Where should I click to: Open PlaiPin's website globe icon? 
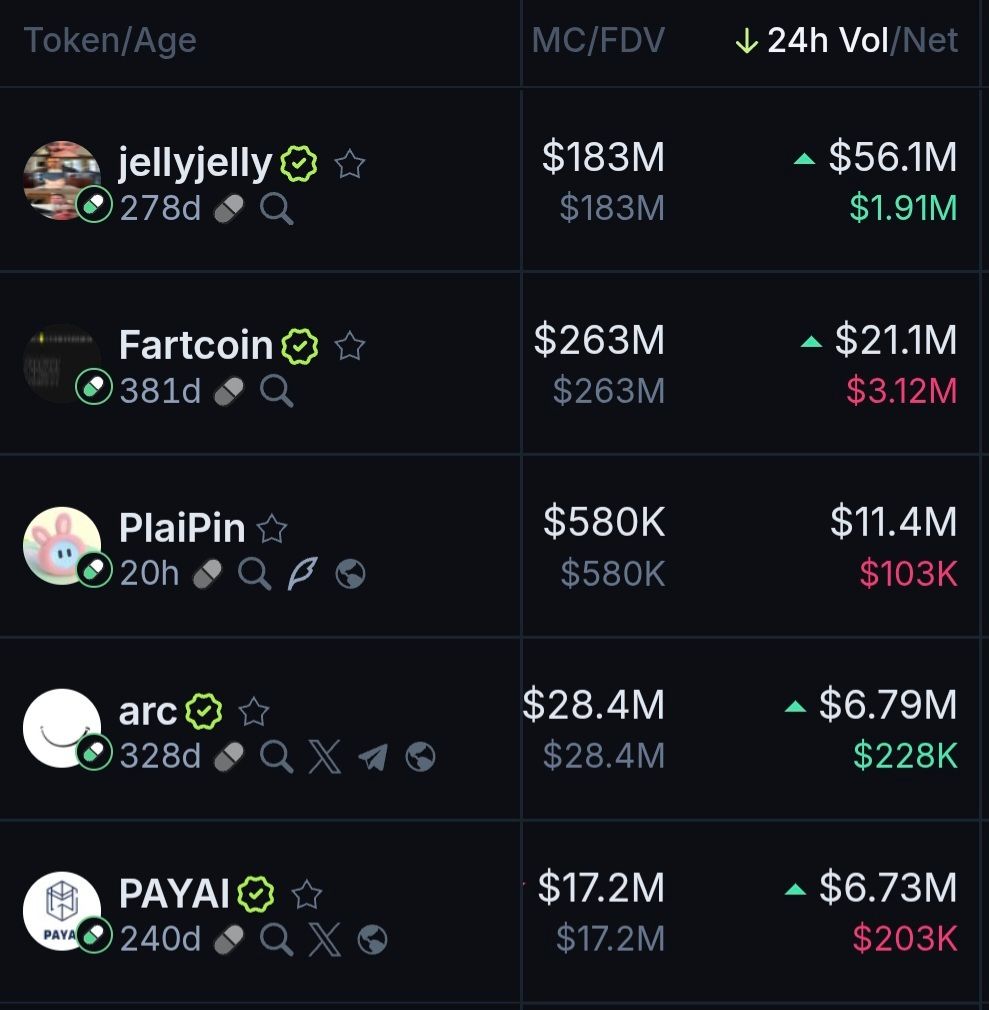click(350, 574)
